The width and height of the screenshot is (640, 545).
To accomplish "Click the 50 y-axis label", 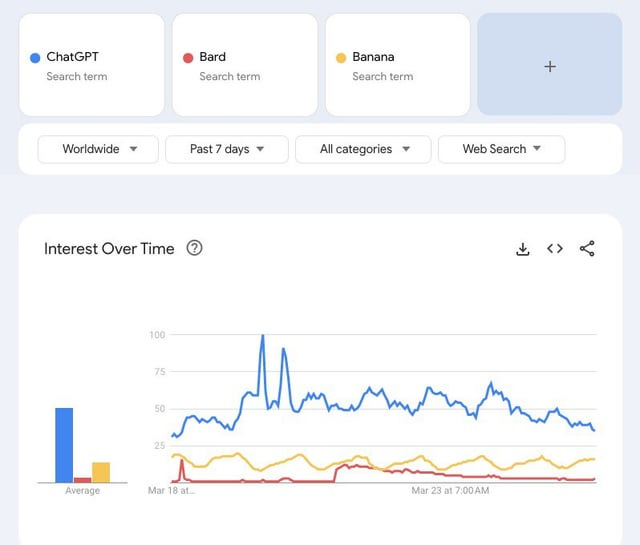I will point(160,409).
